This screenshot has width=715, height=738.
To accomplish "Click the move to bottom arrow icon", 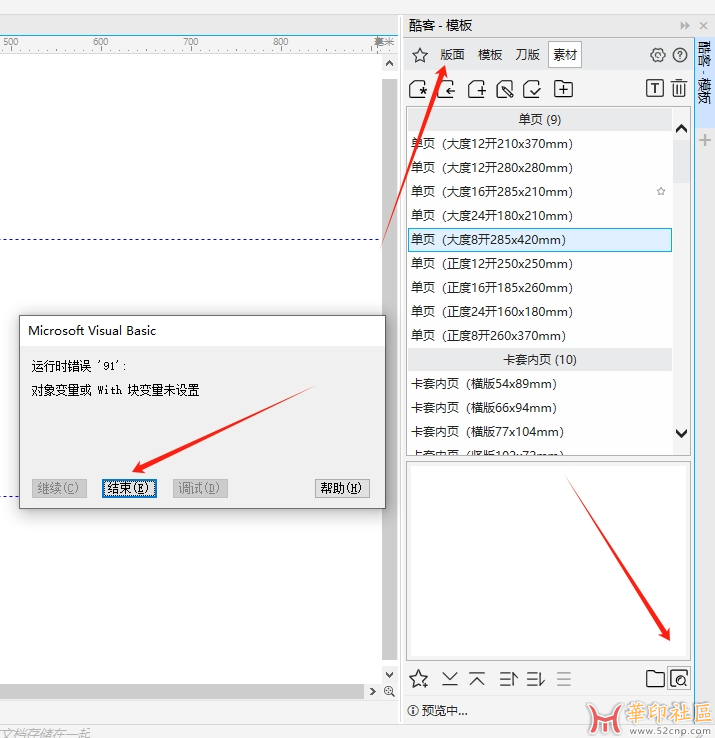I will click(450, 678).
